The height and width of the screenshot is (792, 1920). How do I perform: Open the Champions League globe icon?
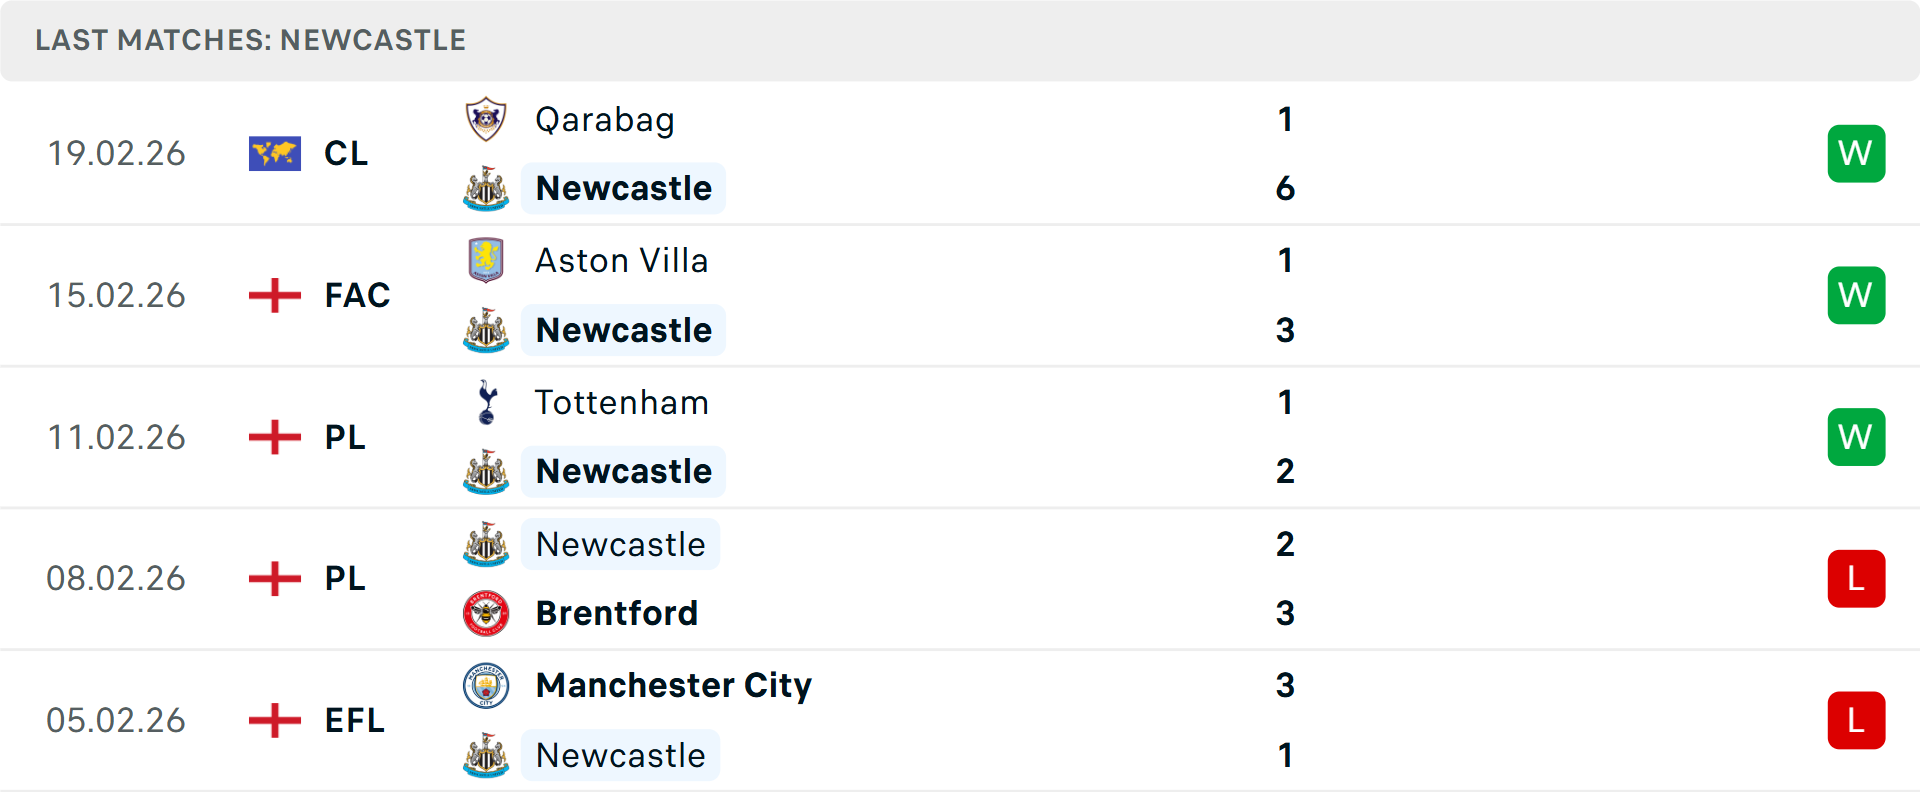click(x=274, y=153)
